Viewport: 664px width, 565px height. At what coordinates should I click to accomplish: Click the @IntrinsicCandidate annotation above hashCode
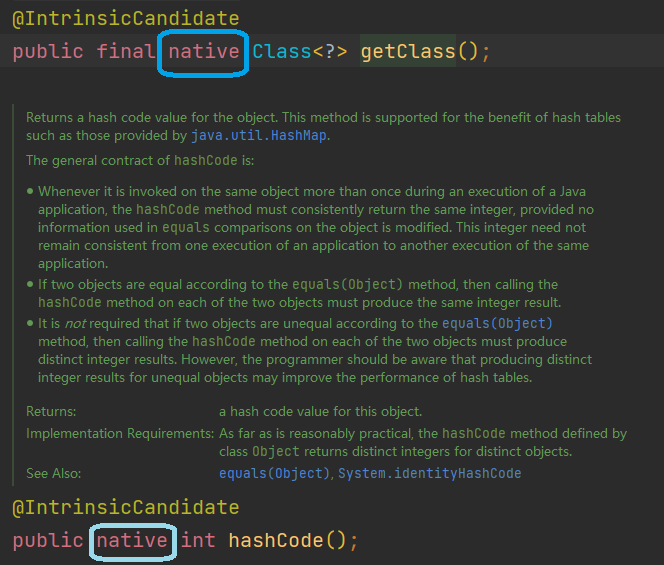click(x=126, y=507)
